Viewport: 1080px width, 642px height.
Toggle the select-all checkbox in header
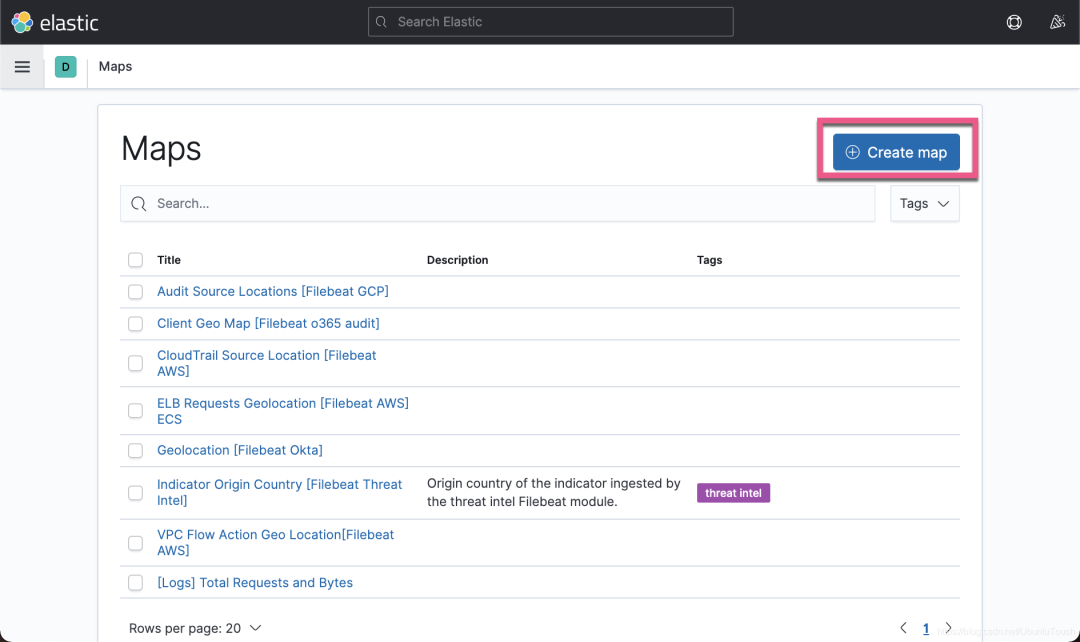coord(136,260)
